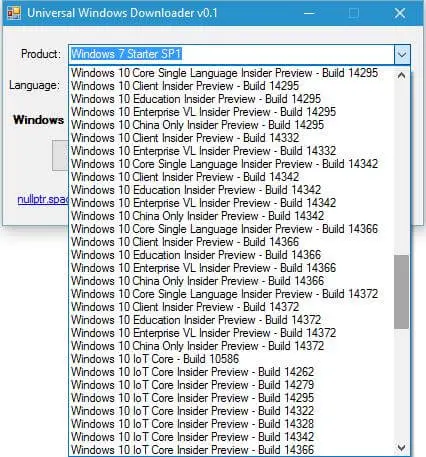Click the Windows 7 Starter SP1 field
The height and width of the screenshot is (457, 426).
pyautogui.click(x=232, y=54)
